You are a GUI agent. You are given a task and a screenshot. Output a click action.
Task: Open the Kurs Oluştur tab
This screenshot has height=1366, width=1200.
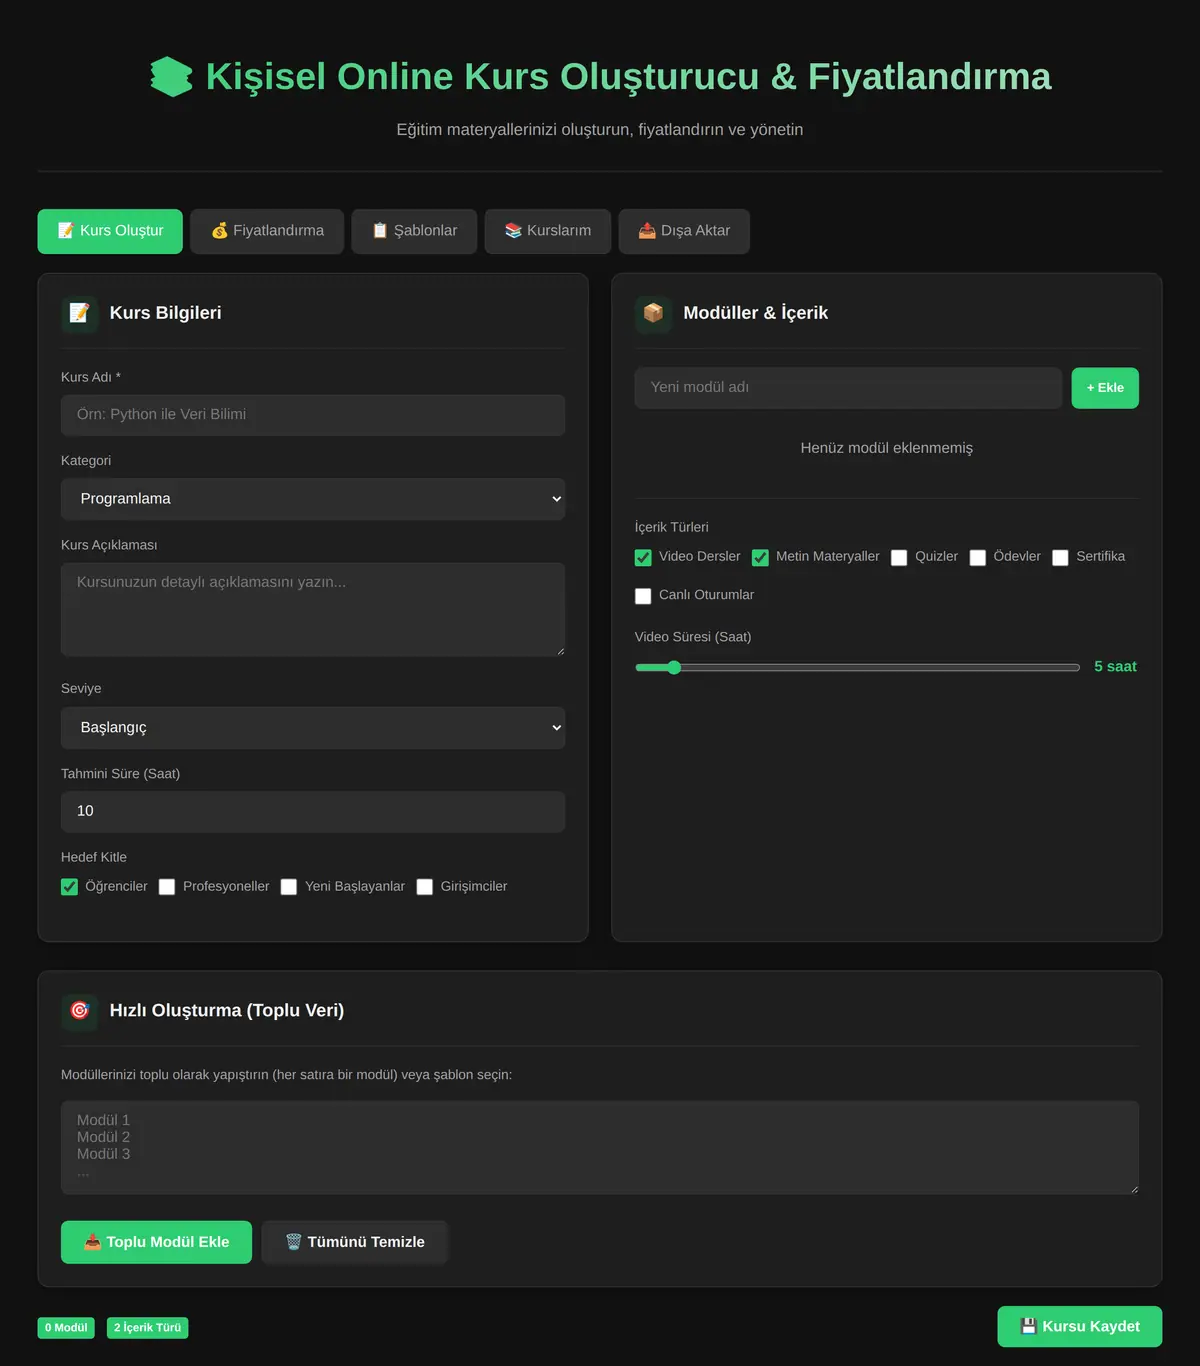pos(110,231)
